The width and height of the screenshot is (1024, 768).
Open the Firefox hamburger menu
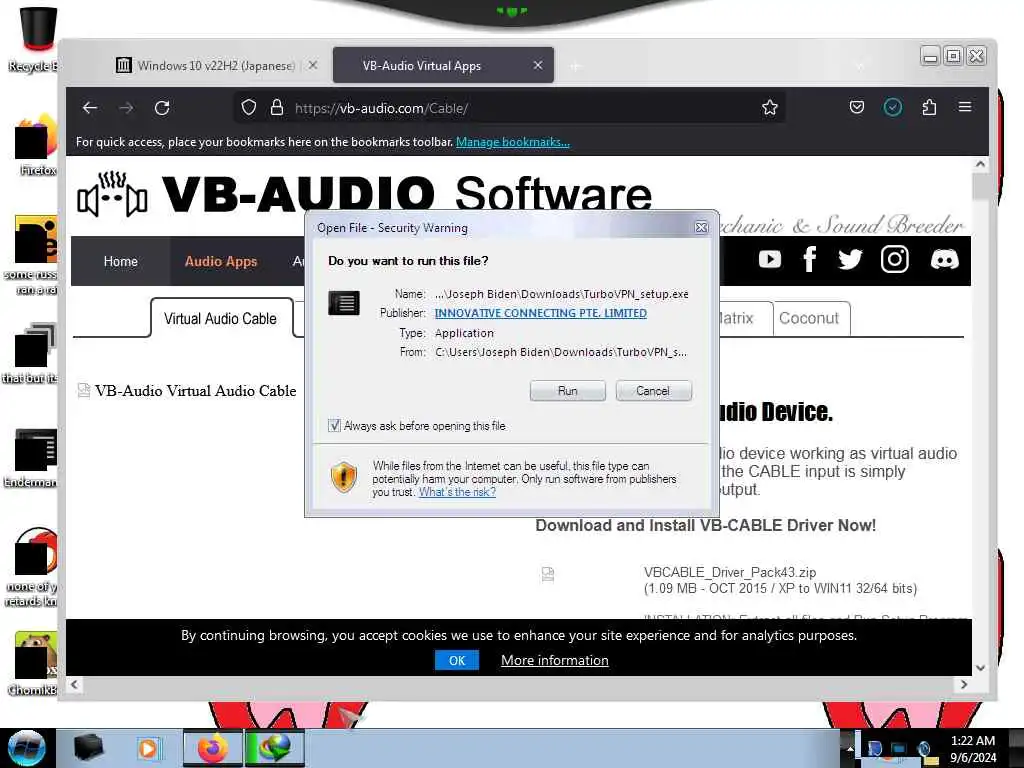pos(965,107)
